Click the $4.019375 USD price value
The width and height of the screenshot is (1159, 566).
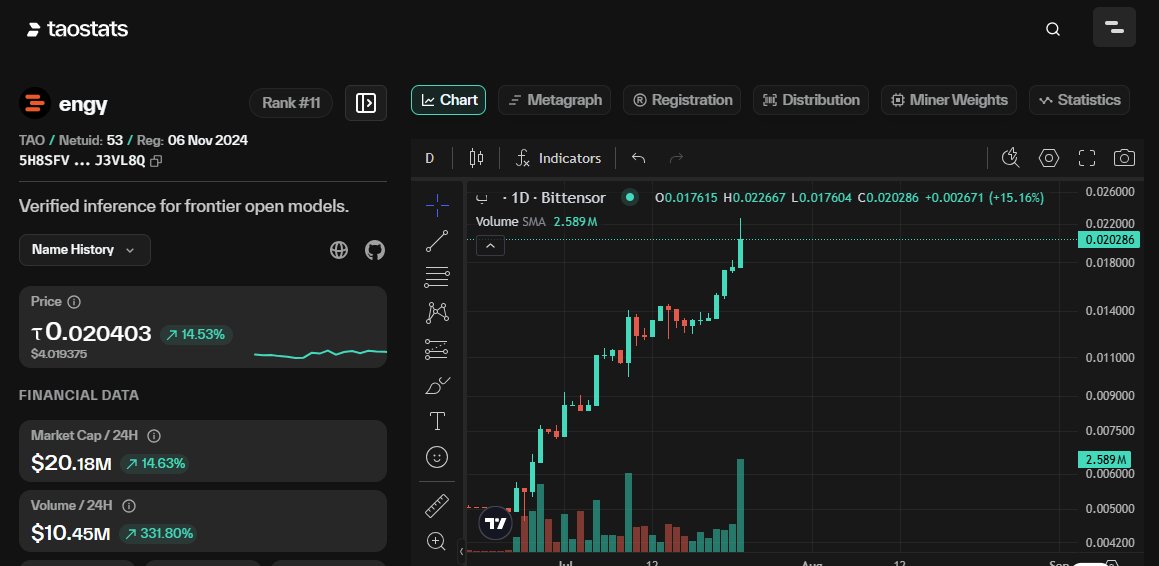point(59,354)
